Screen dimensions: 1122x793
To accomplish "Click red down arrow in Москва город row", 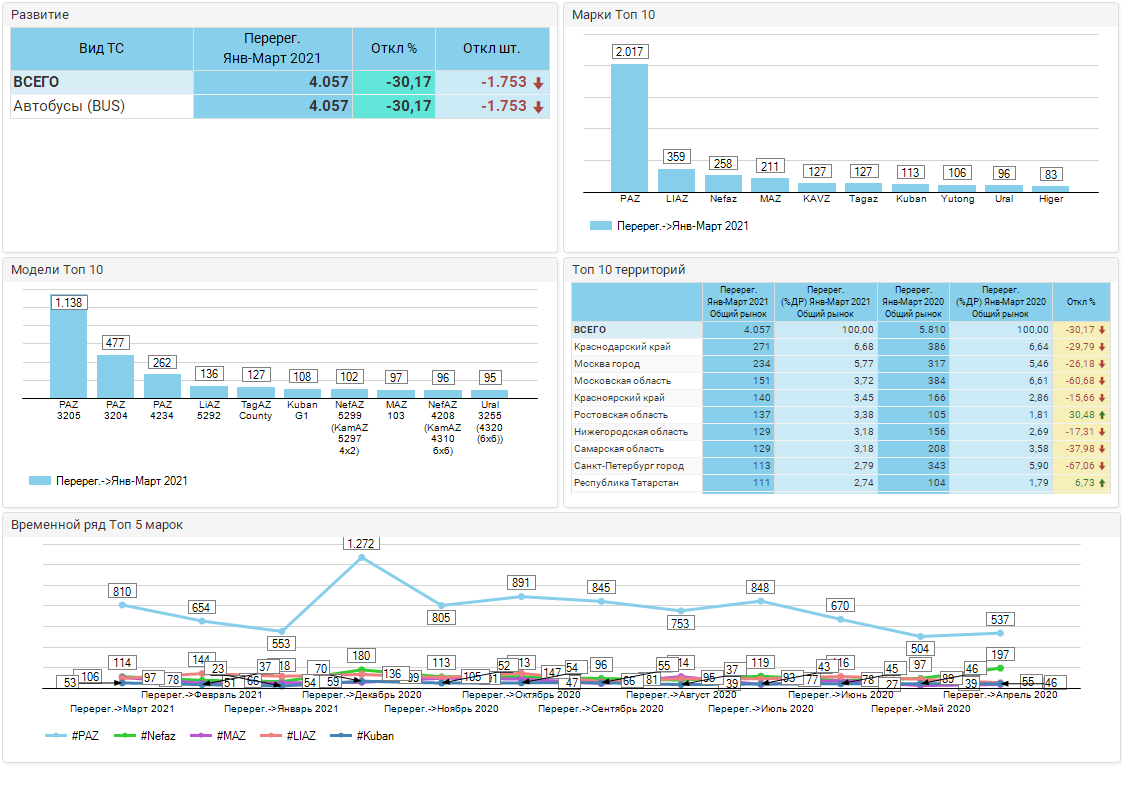I will pos(1101,364).
